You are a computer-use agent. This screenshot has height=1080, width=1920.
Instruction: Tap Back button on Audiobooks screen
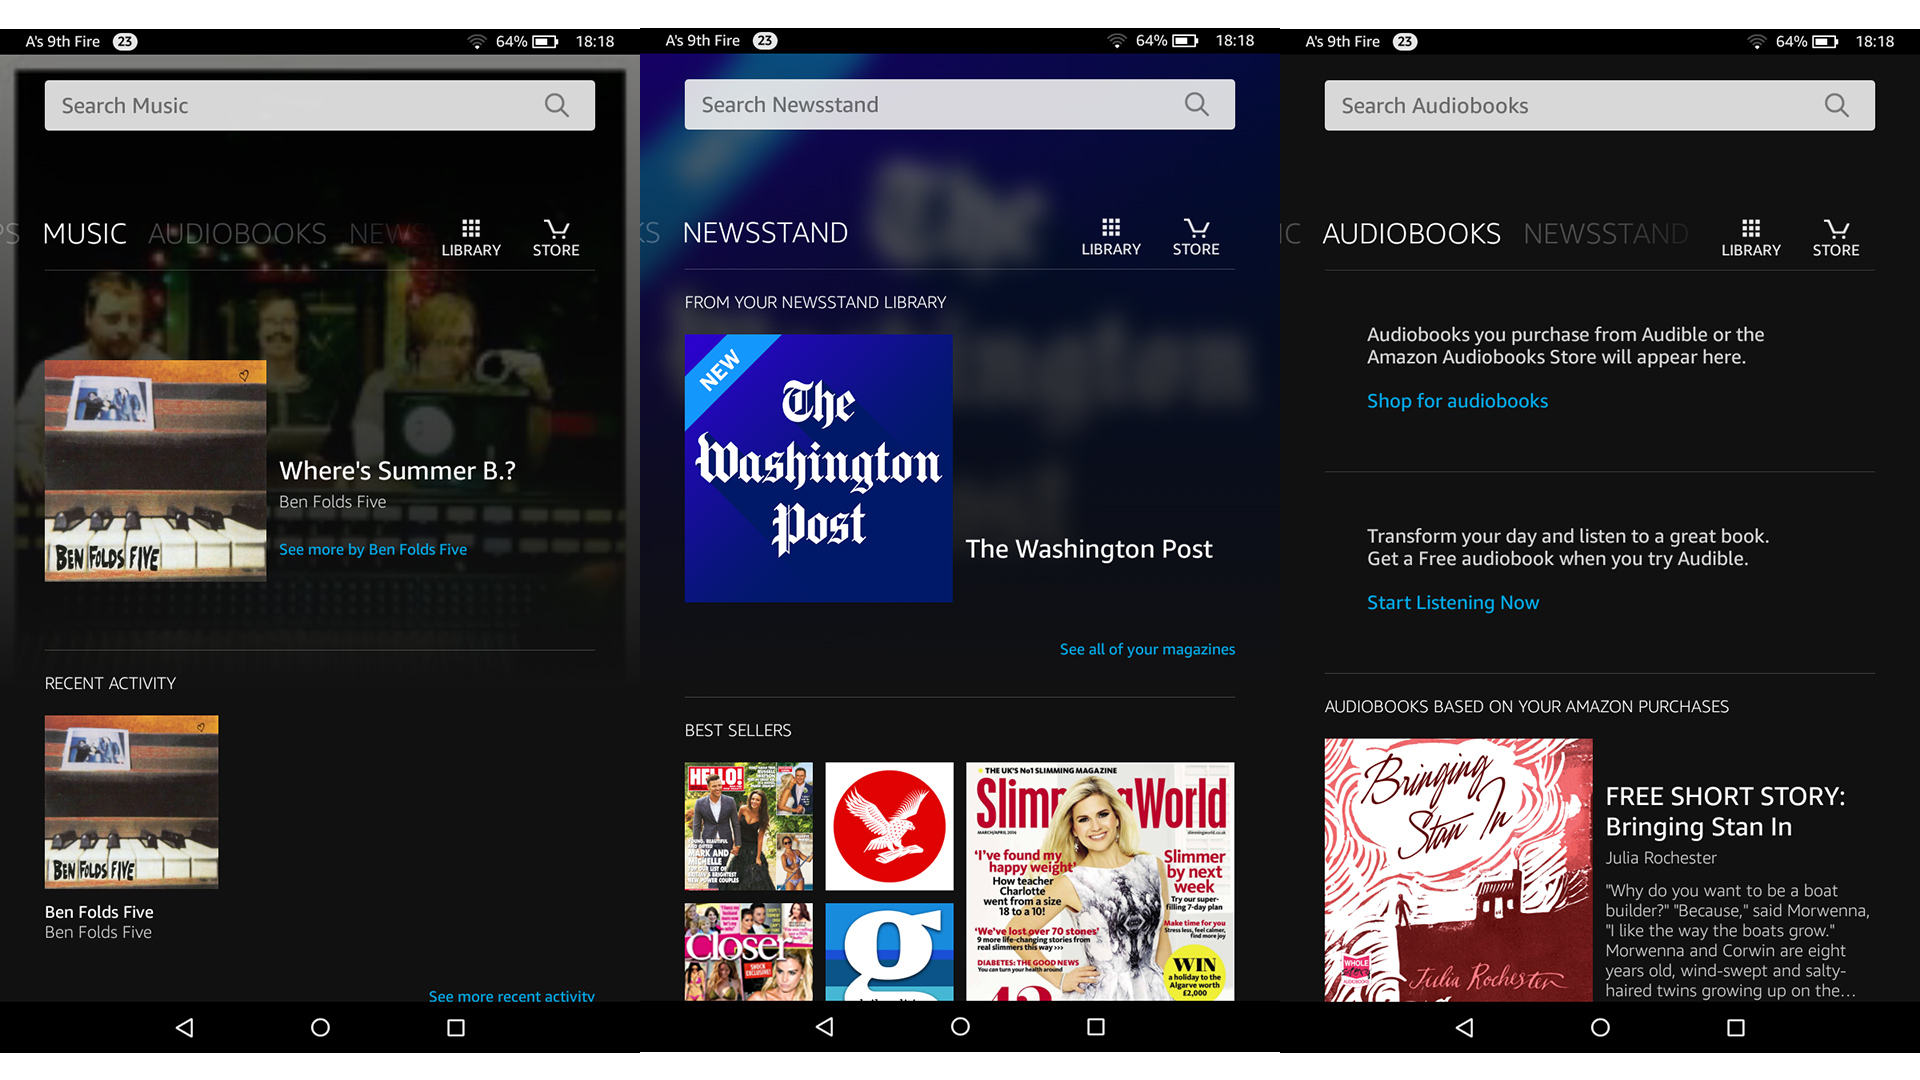click(x=1464, y=1027)
